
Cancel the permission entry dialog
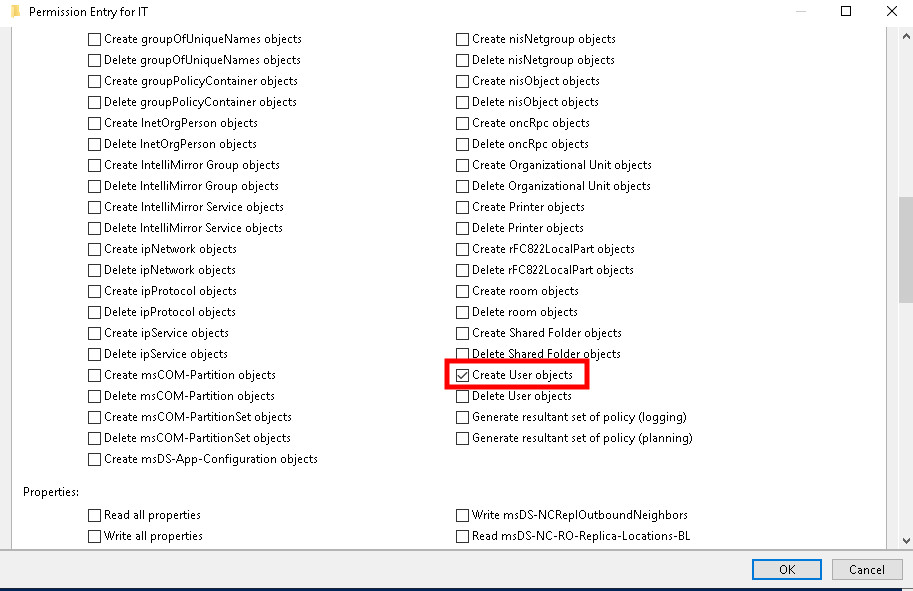click(867, 569)
